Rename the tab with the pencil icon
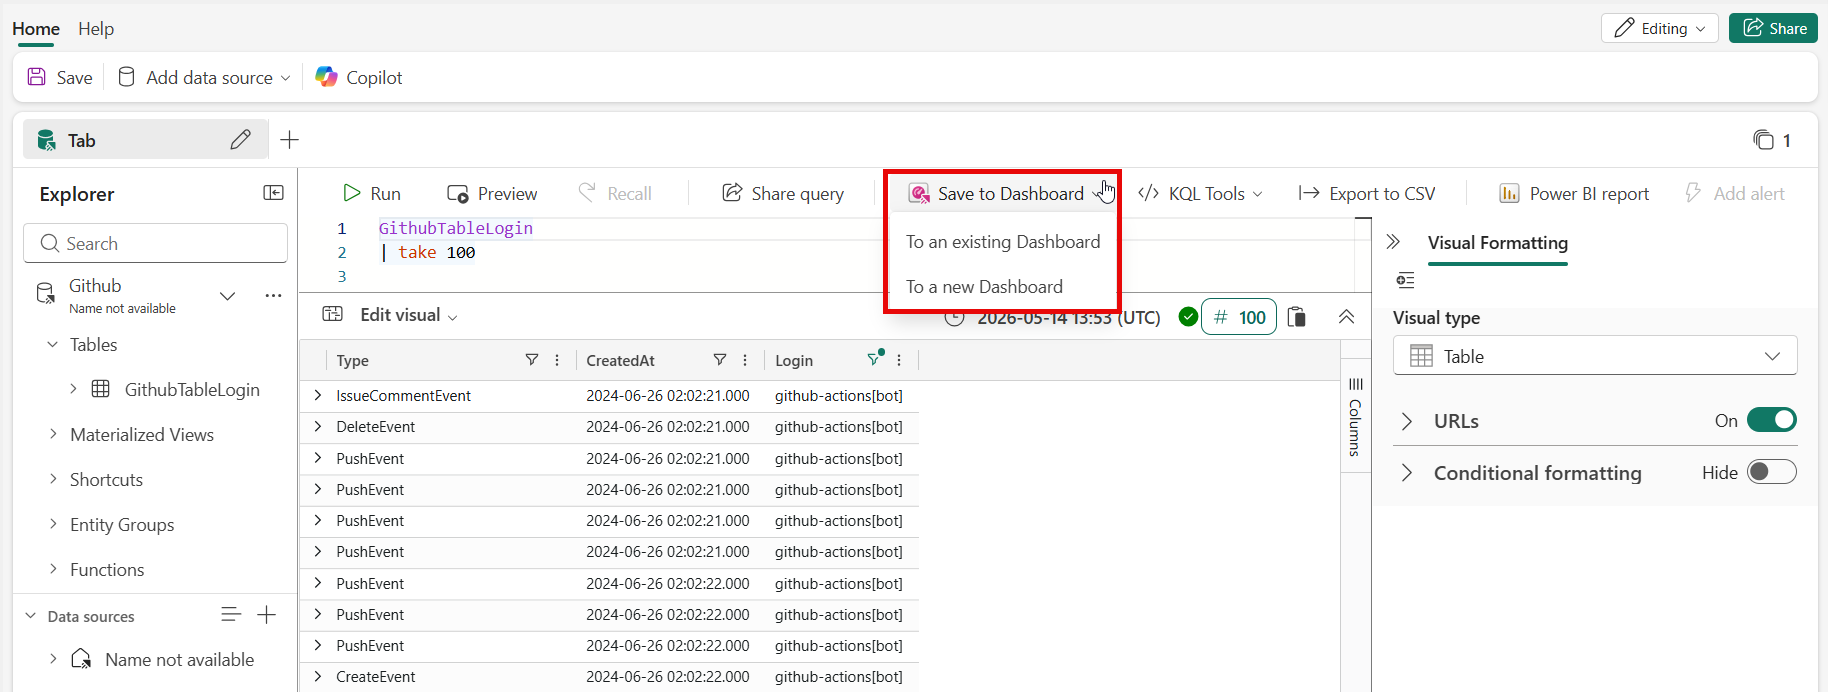The image size is (1828, 692). tap(240, 140)
